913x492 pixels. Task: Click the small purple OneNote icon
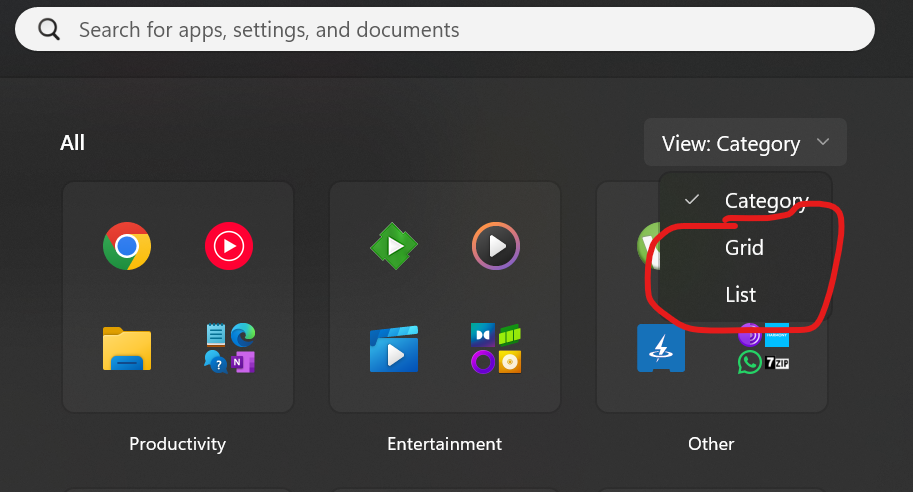(243, 362)
